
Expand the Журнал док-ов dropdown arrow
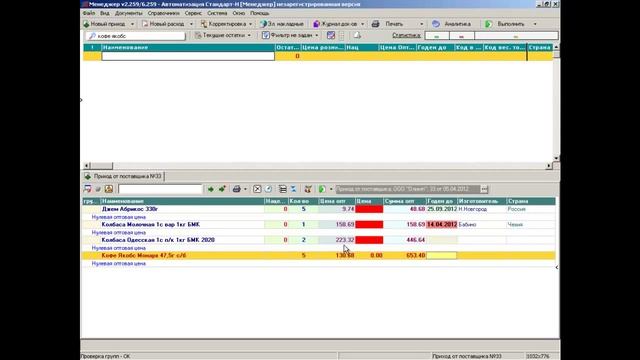click(x=362, y=24)
